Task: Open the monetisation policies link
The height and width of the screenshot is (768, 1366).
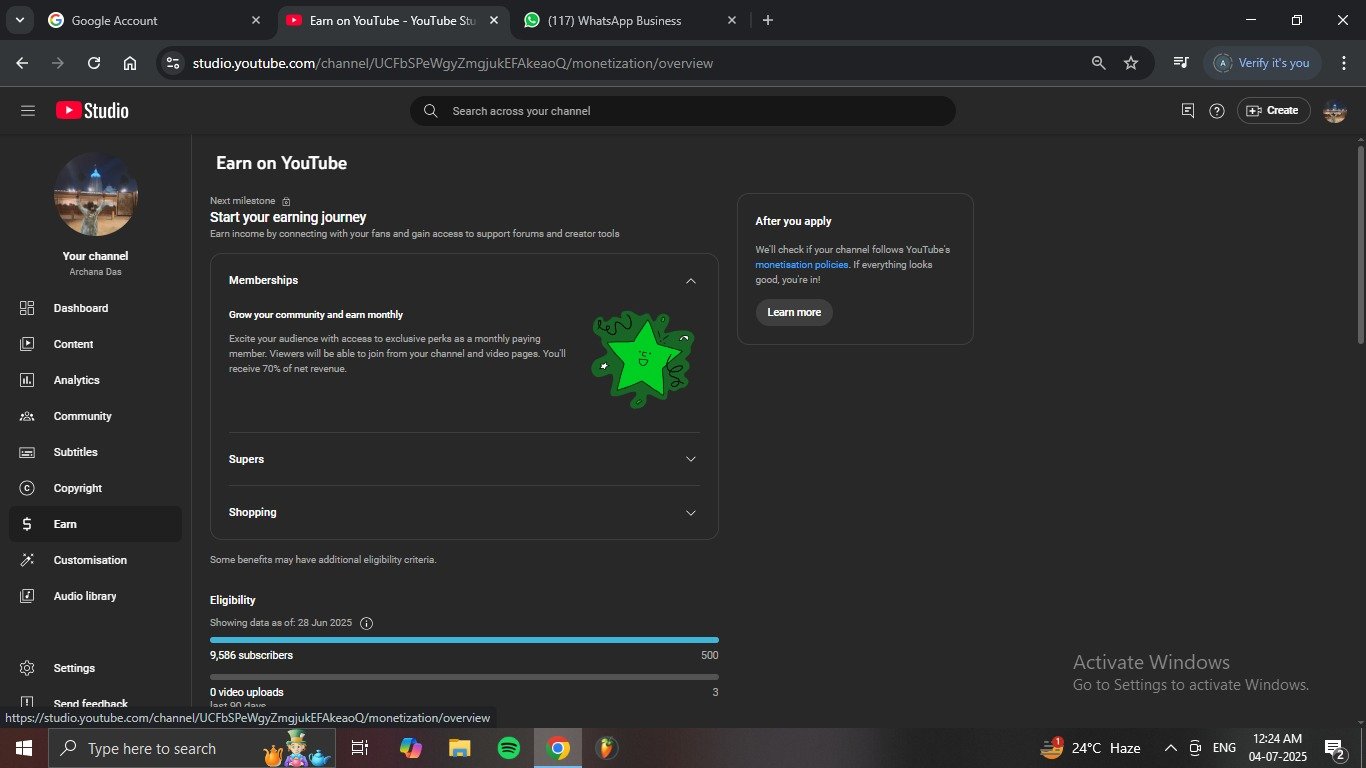Action: [801, 265]
